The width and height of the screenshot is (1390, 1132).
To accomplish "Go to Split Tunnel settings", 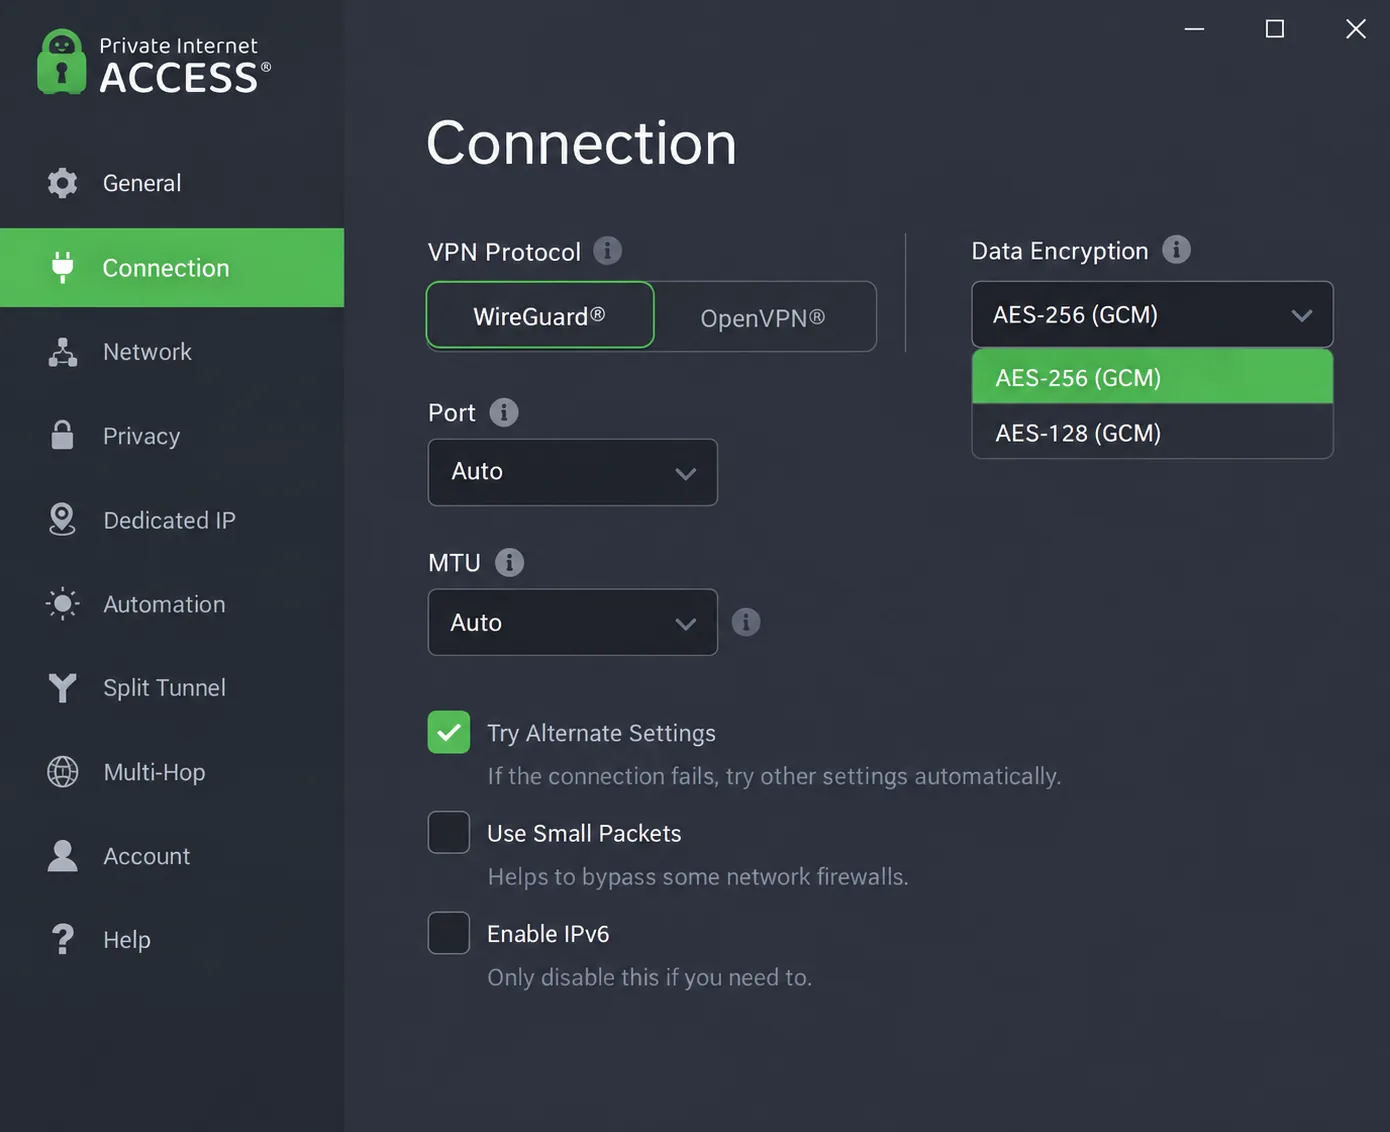I will [x=172, y=688].
